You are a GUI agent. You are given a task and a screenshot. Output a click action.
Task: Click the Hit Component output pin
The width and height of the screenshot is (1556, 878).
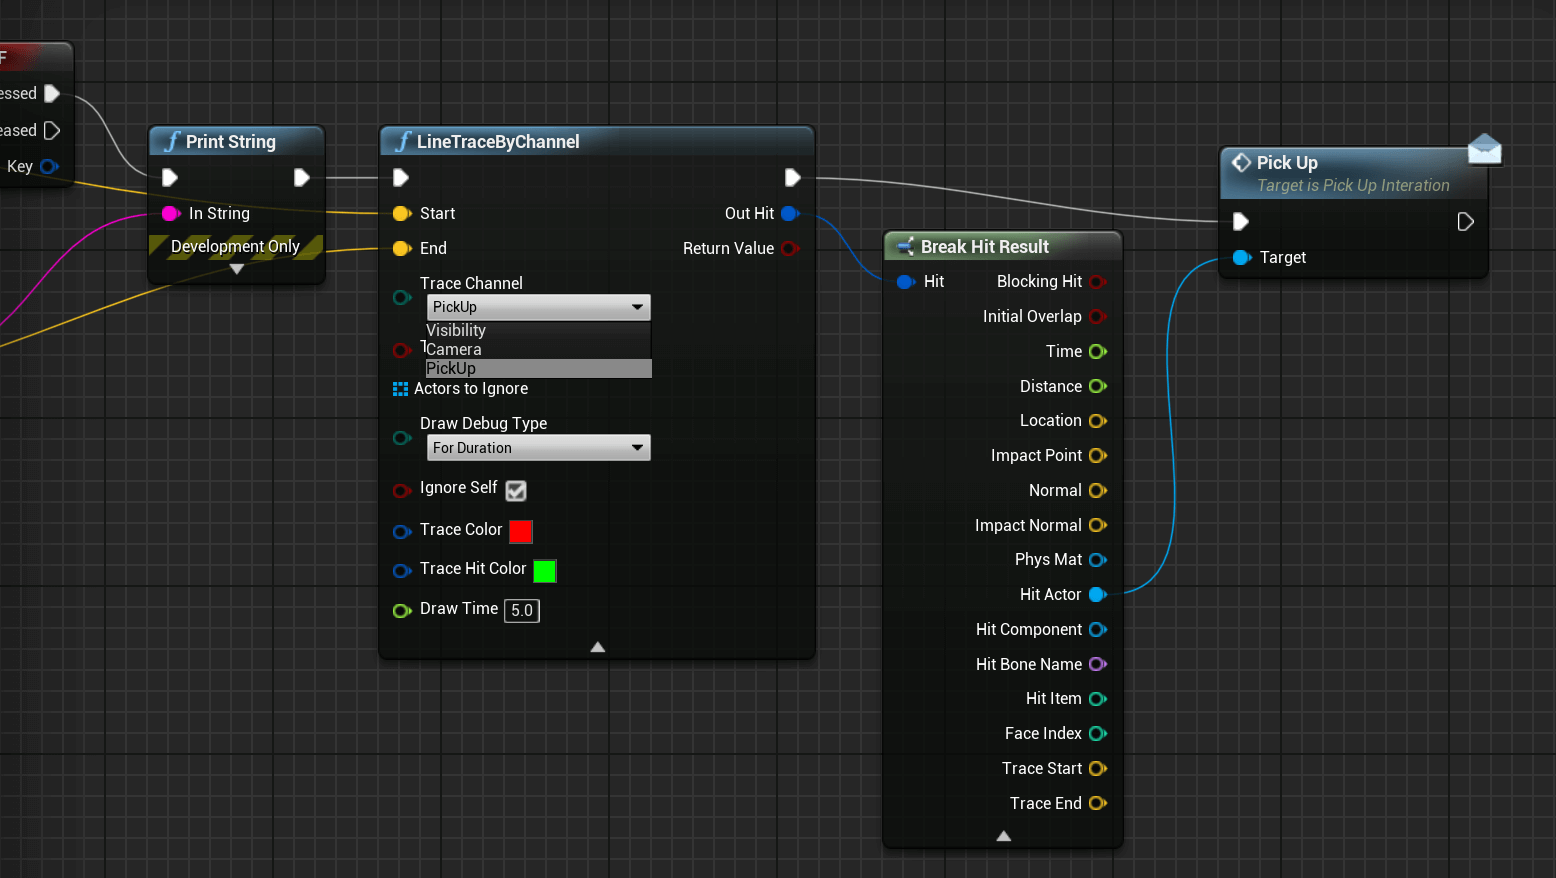tap(1098, 629)
